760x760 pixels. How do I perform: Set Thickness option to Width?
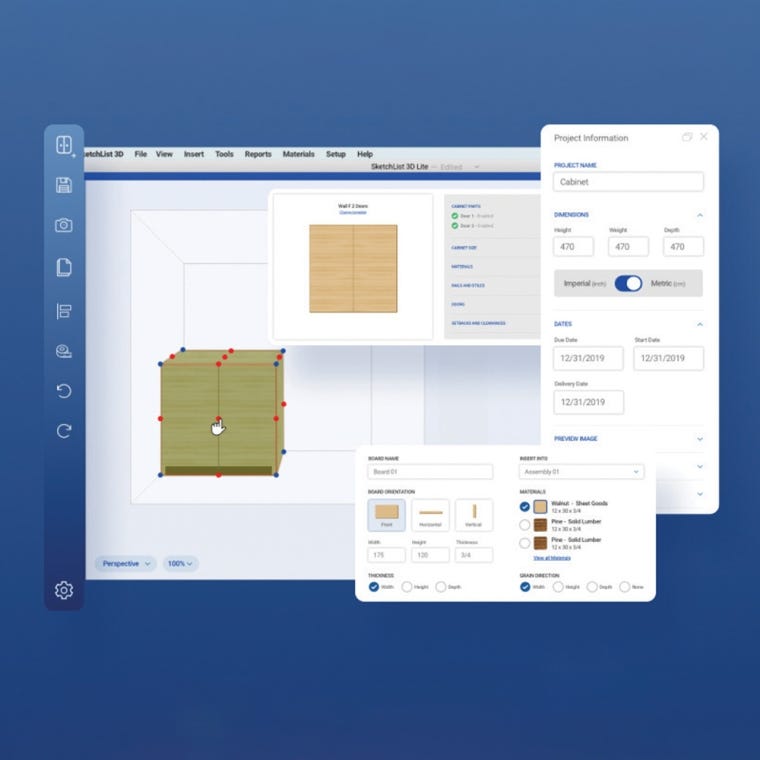pos(374,587)
